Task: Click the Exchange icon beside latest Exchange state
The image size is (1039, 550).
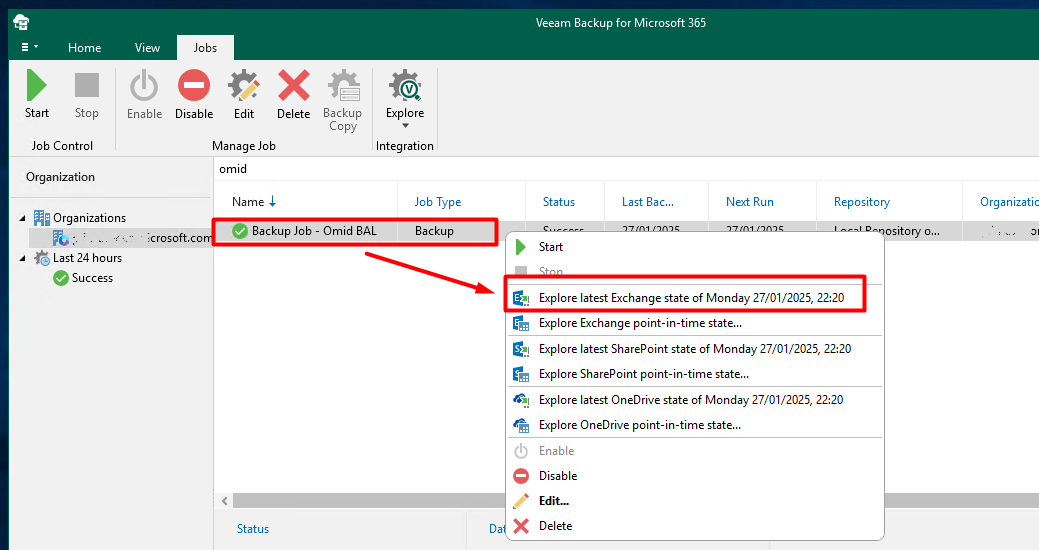Action: (521, 298)
